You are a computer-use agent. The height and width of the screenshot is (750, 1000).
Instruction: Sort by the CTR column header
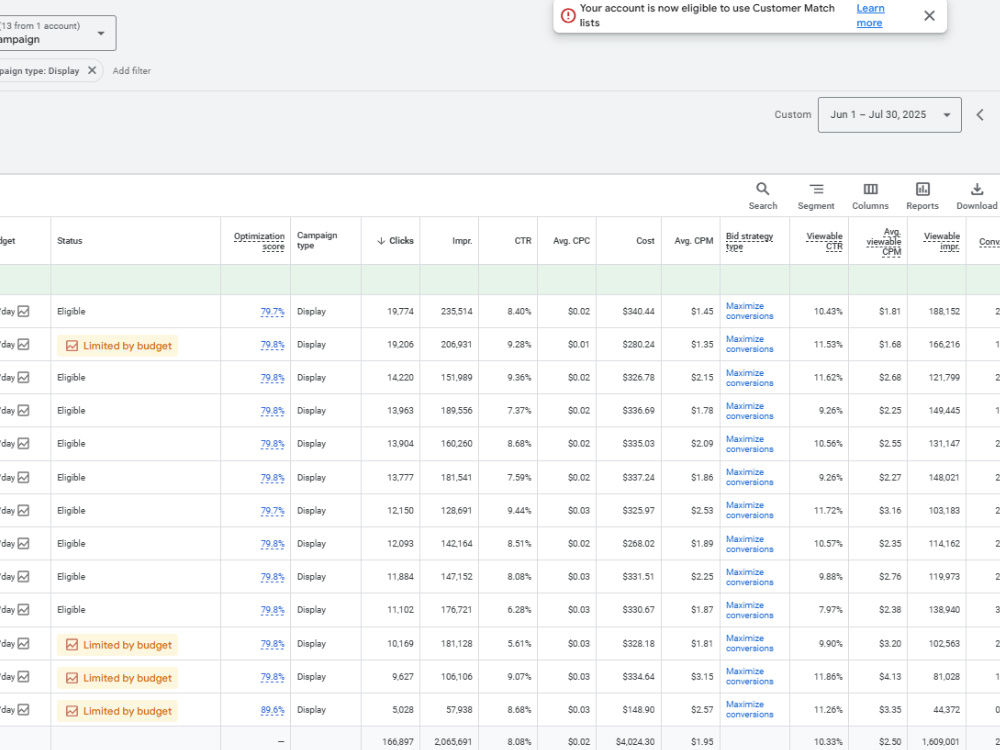pos(522,240)
